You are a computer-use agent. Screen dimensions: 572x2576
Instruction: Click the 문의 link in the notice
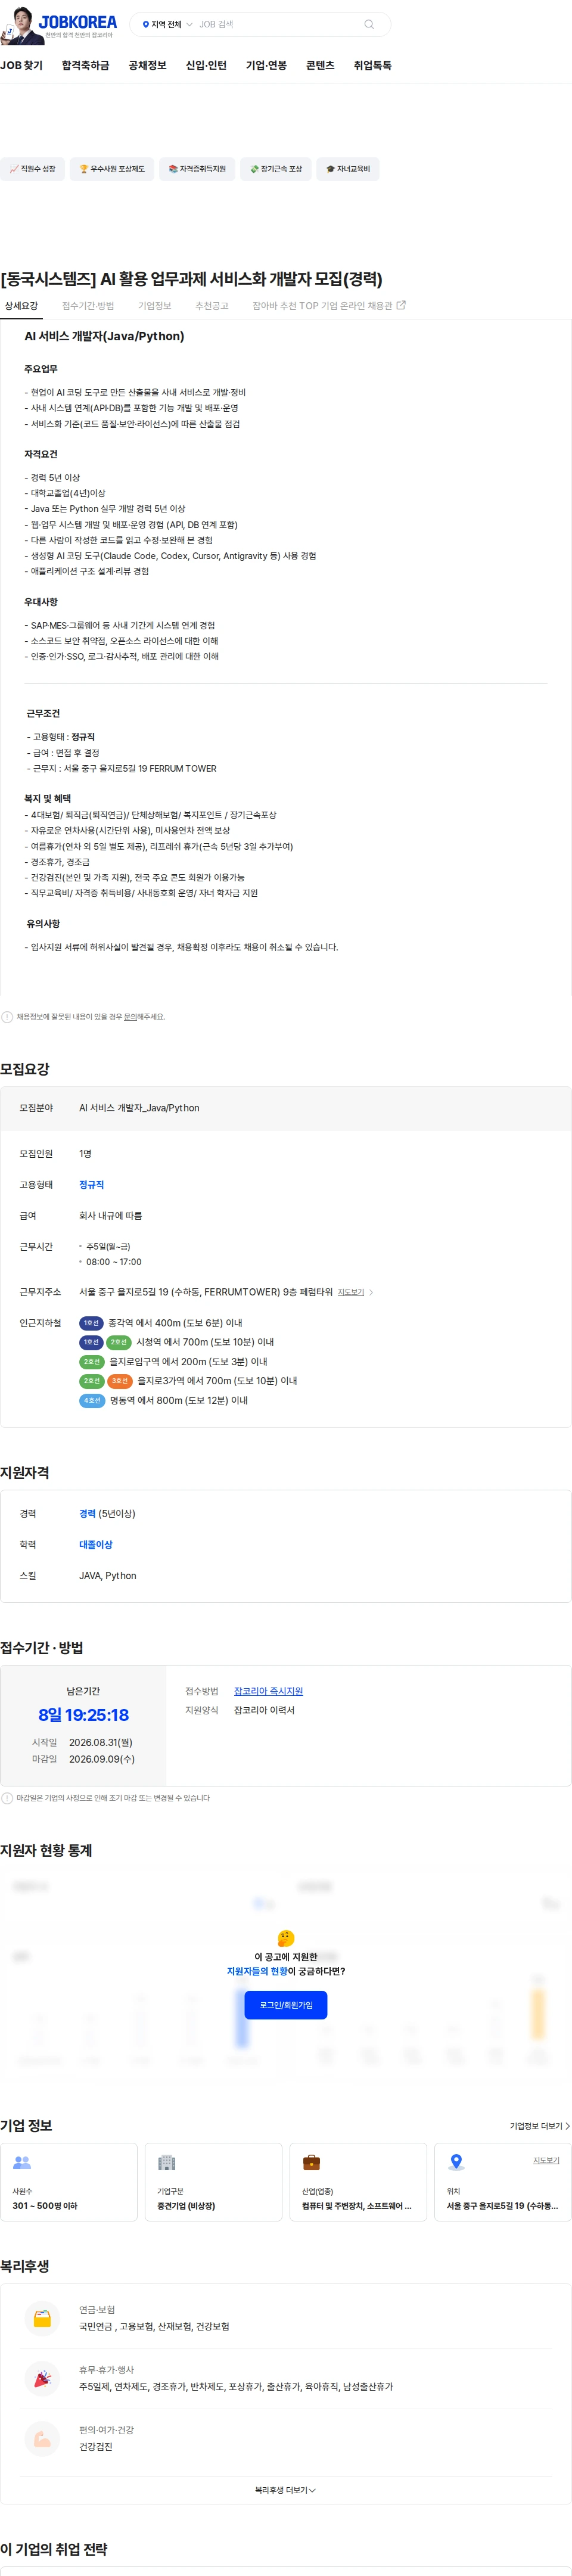130,1017
